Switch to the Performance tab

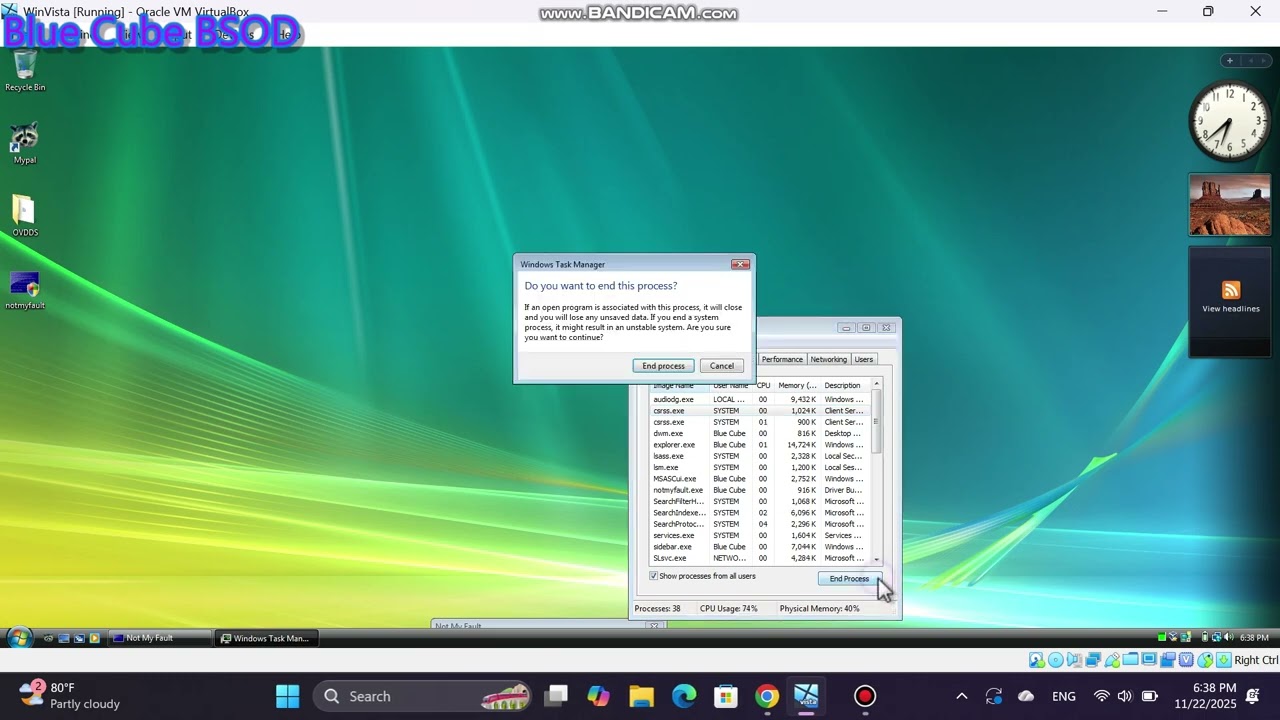pos(782,359)
